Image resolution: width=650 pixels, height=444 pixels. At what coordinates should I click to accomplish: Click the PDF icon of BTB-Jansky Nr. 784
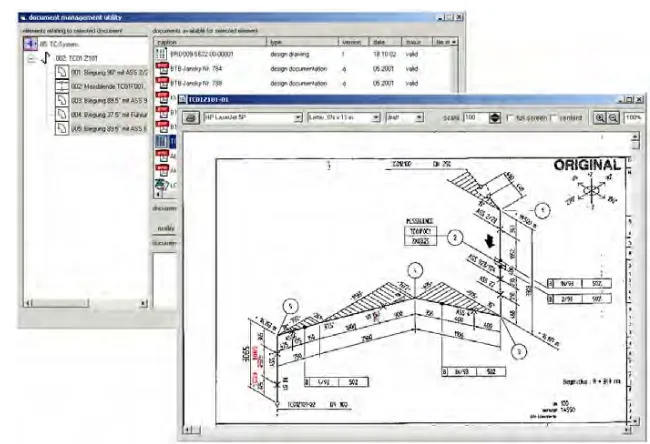click(x=162, y=69)
